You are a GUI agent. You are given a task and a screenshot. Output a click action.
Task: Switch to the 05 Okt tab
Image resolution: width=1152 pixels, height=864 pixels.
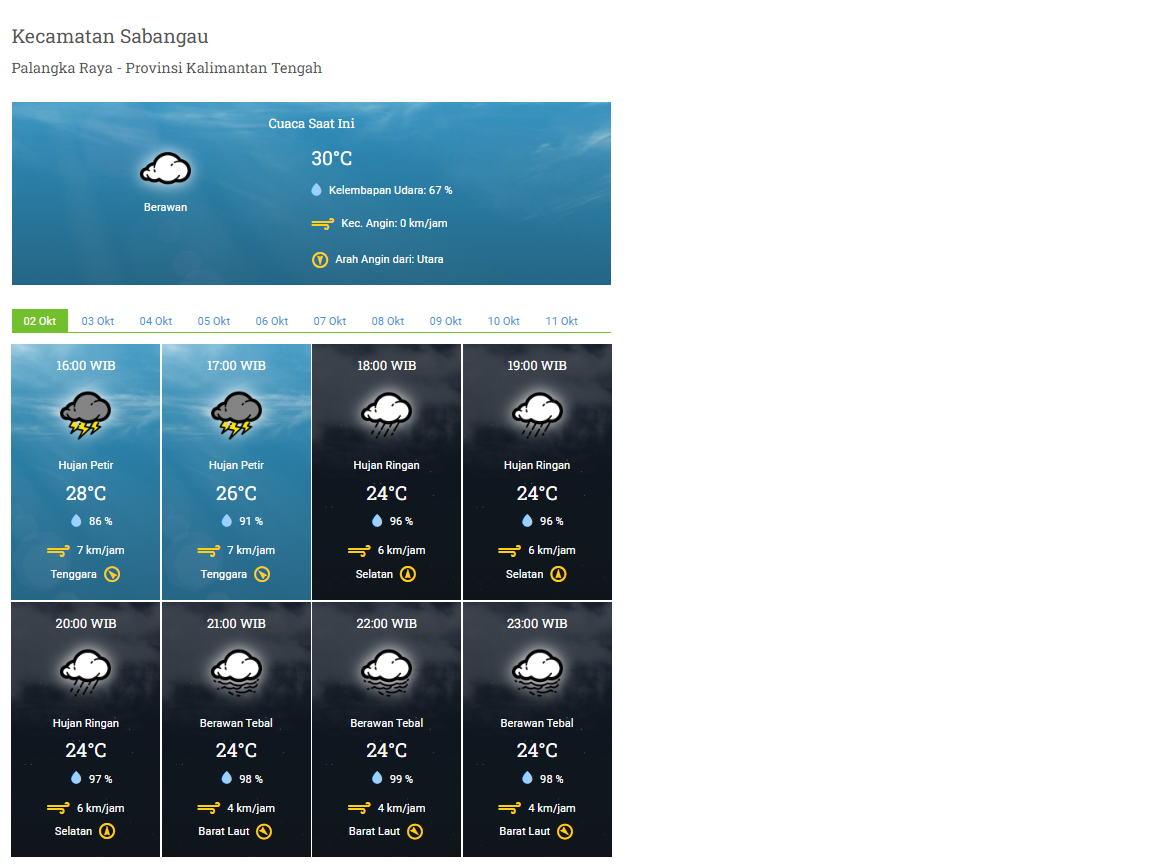point(214,321)
